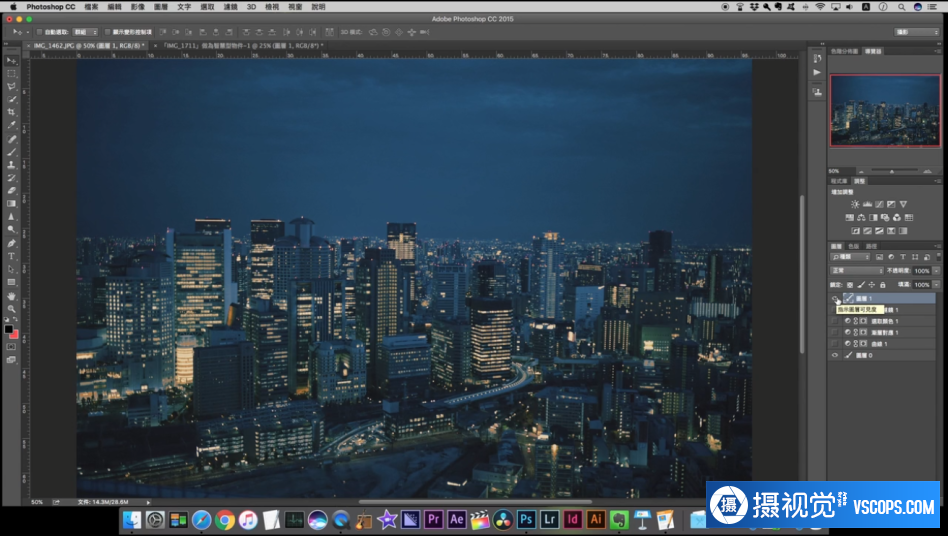Close the IMG_1462.JPG document tab
The image size is (948, 536).
click(27, 45)
